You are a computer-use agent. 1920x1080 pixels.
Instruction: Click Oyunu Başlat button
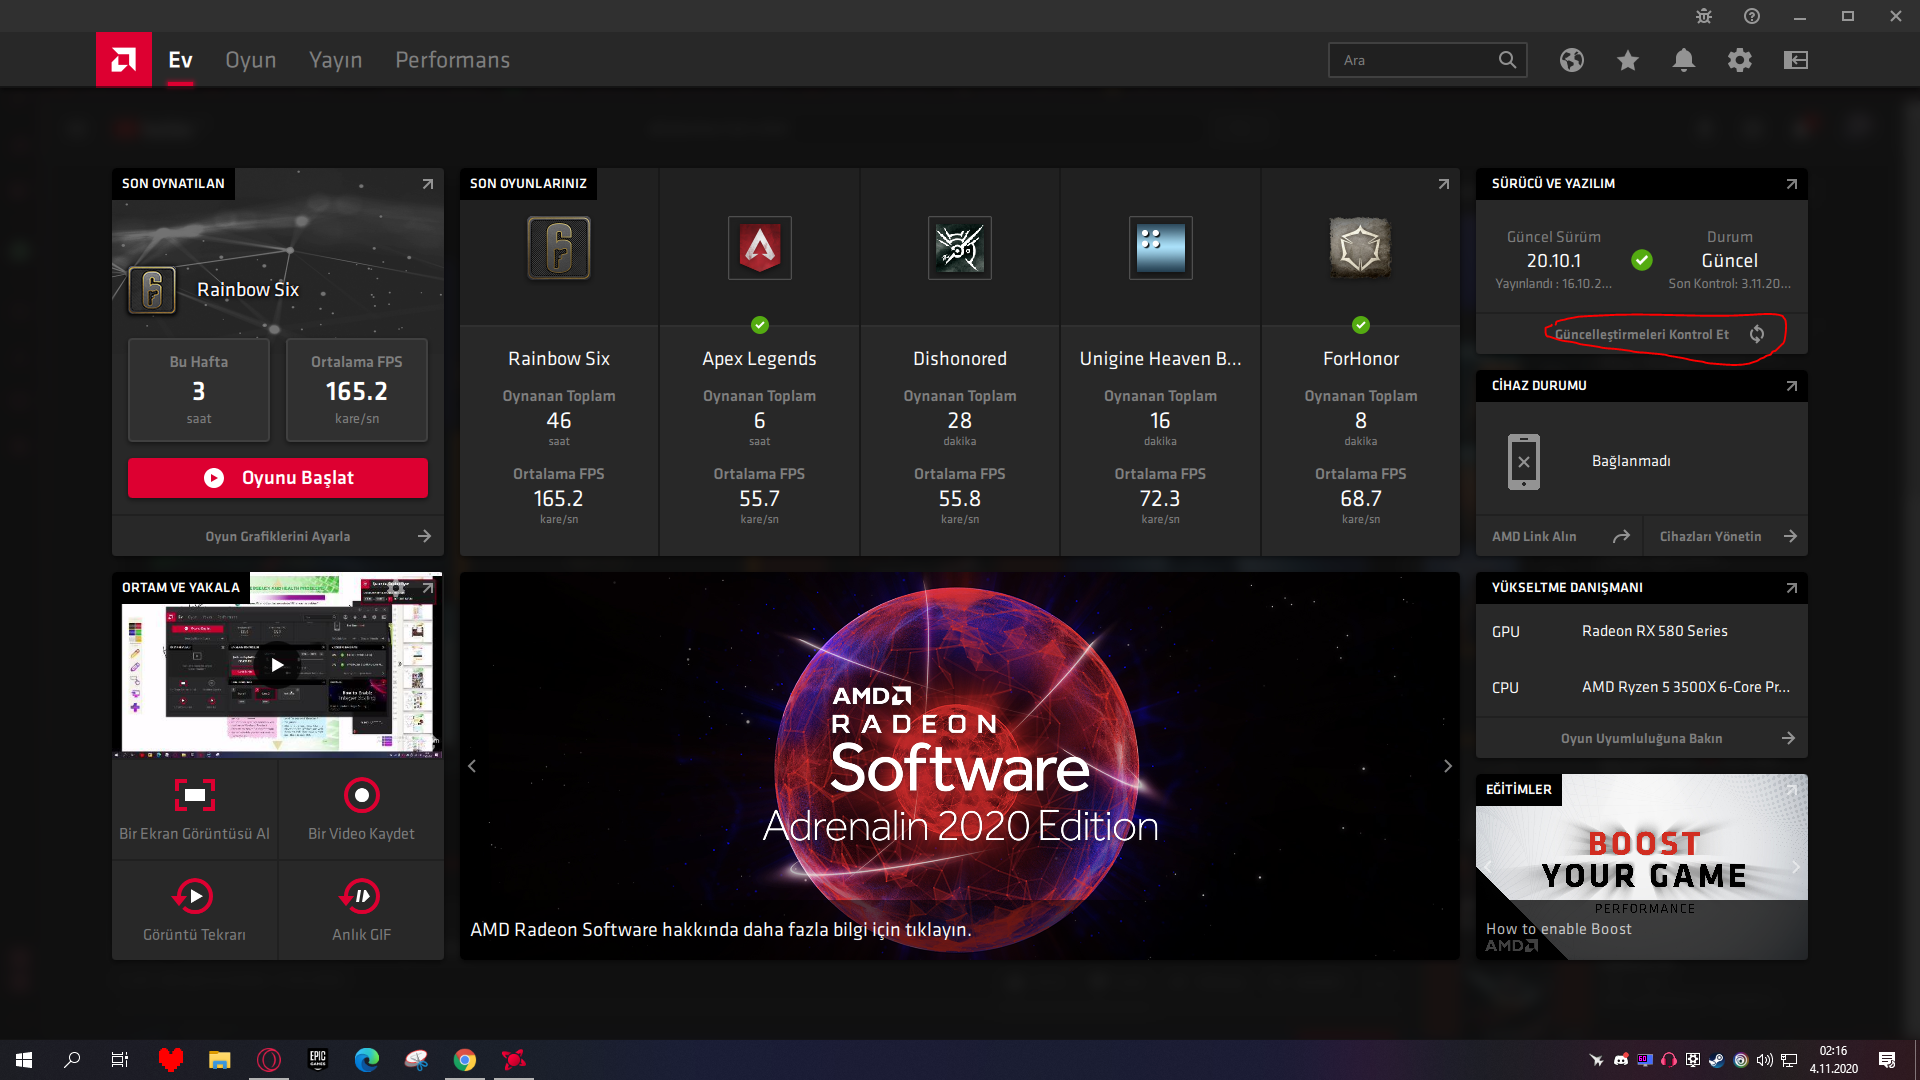coord(278,478)
